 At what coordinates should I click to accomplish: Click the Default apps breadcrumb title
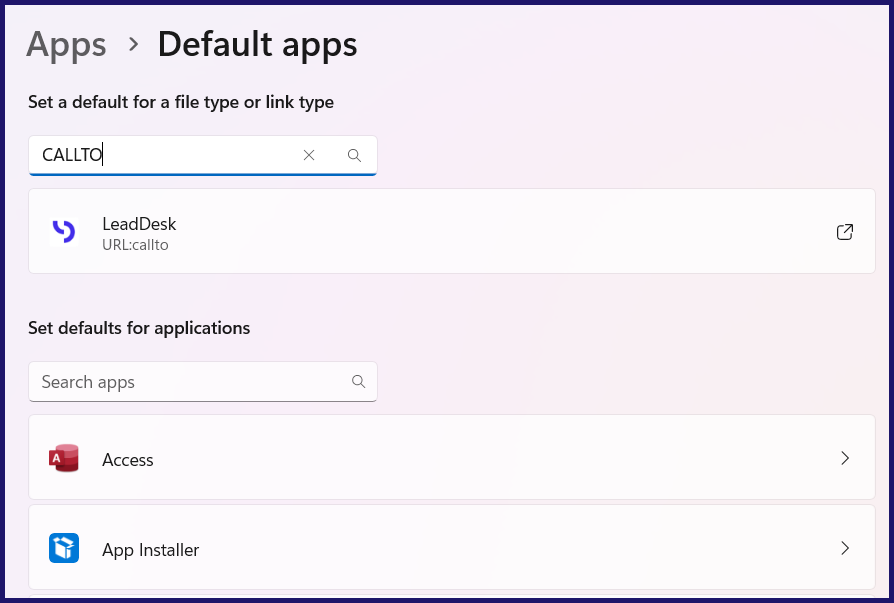pyautogui.click(x=257, y=46)
